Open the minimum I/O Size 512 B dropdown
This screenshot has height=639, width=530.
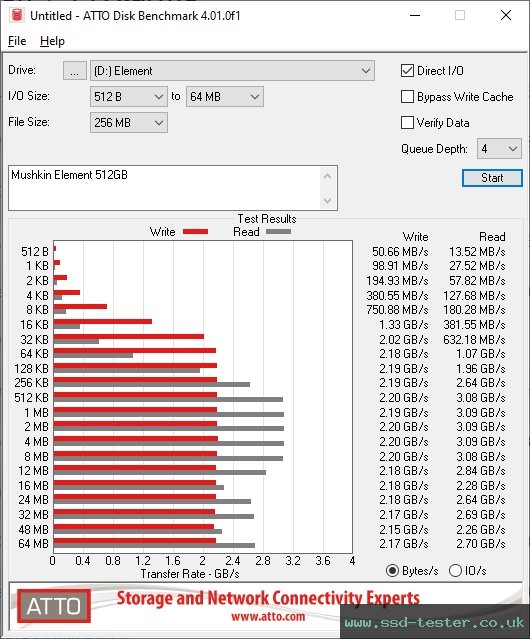(x=129, y=97)
